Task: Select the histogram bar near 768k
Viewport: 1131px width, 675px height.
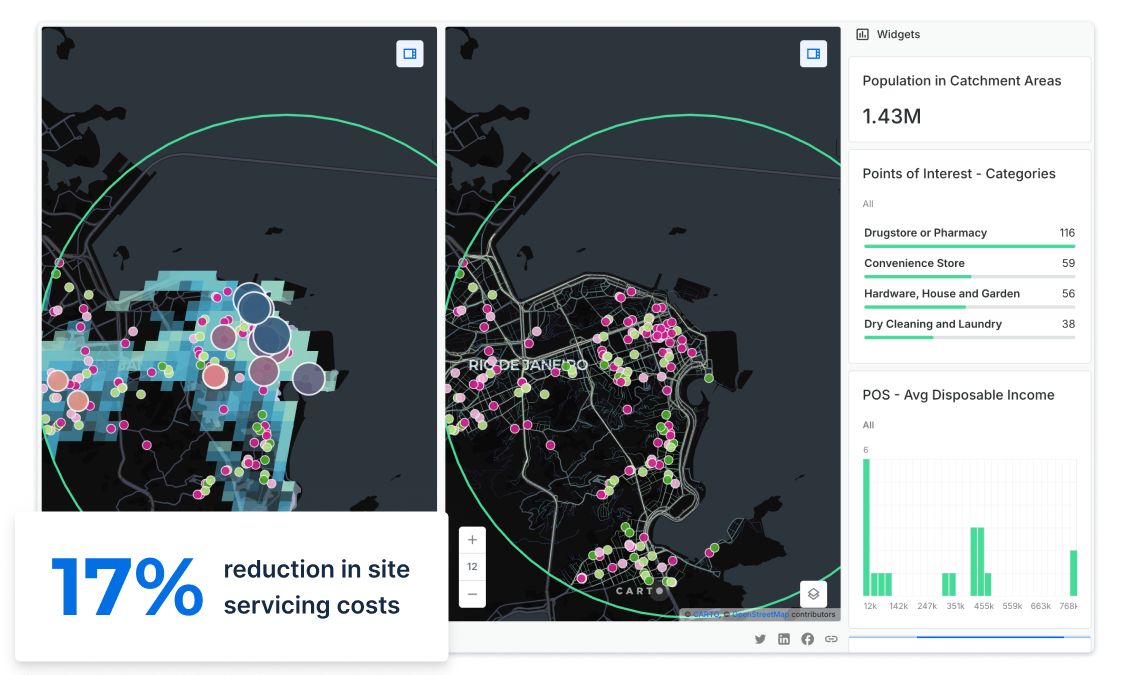Action: [x=1073, y=572]
